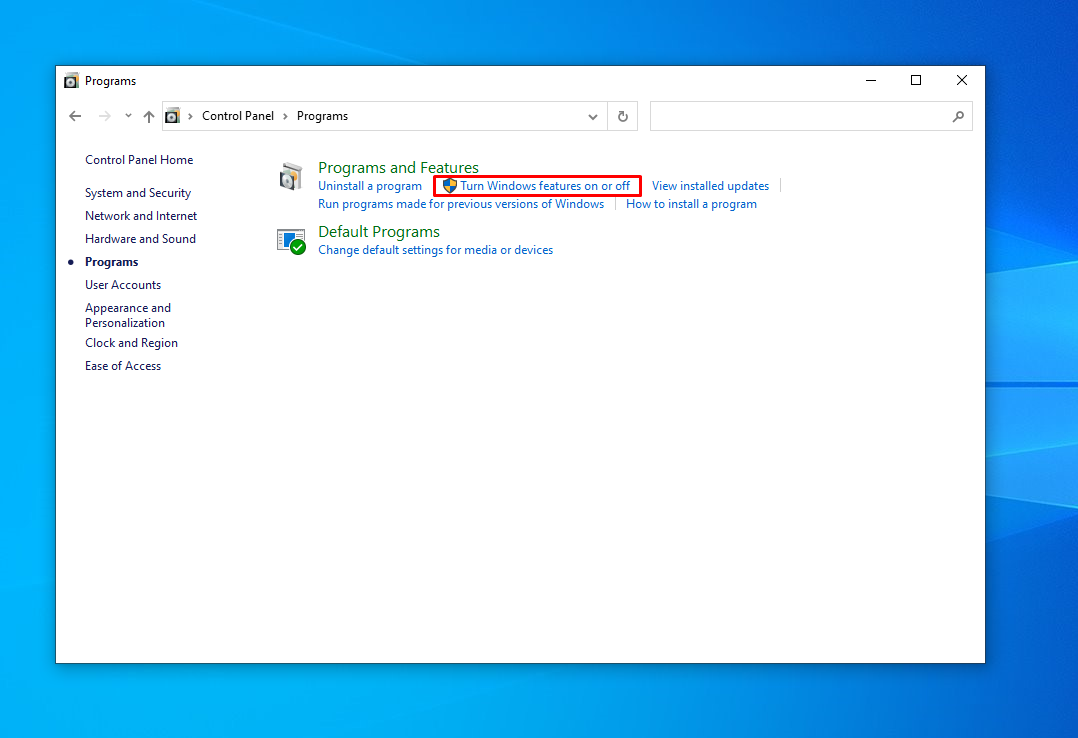The image size is (1078, 738).
Task: Click inside the Control Panel search box
Action: 798,116
